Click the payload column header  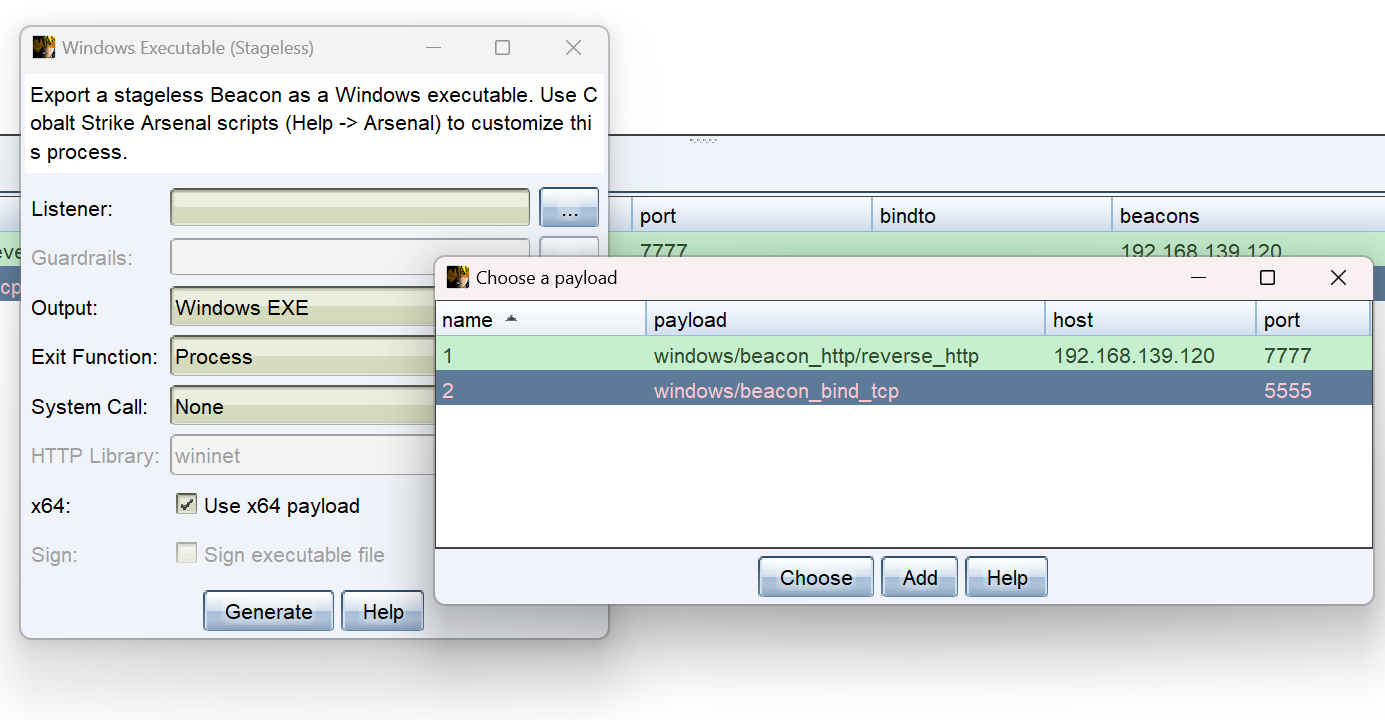coord(845,320)
